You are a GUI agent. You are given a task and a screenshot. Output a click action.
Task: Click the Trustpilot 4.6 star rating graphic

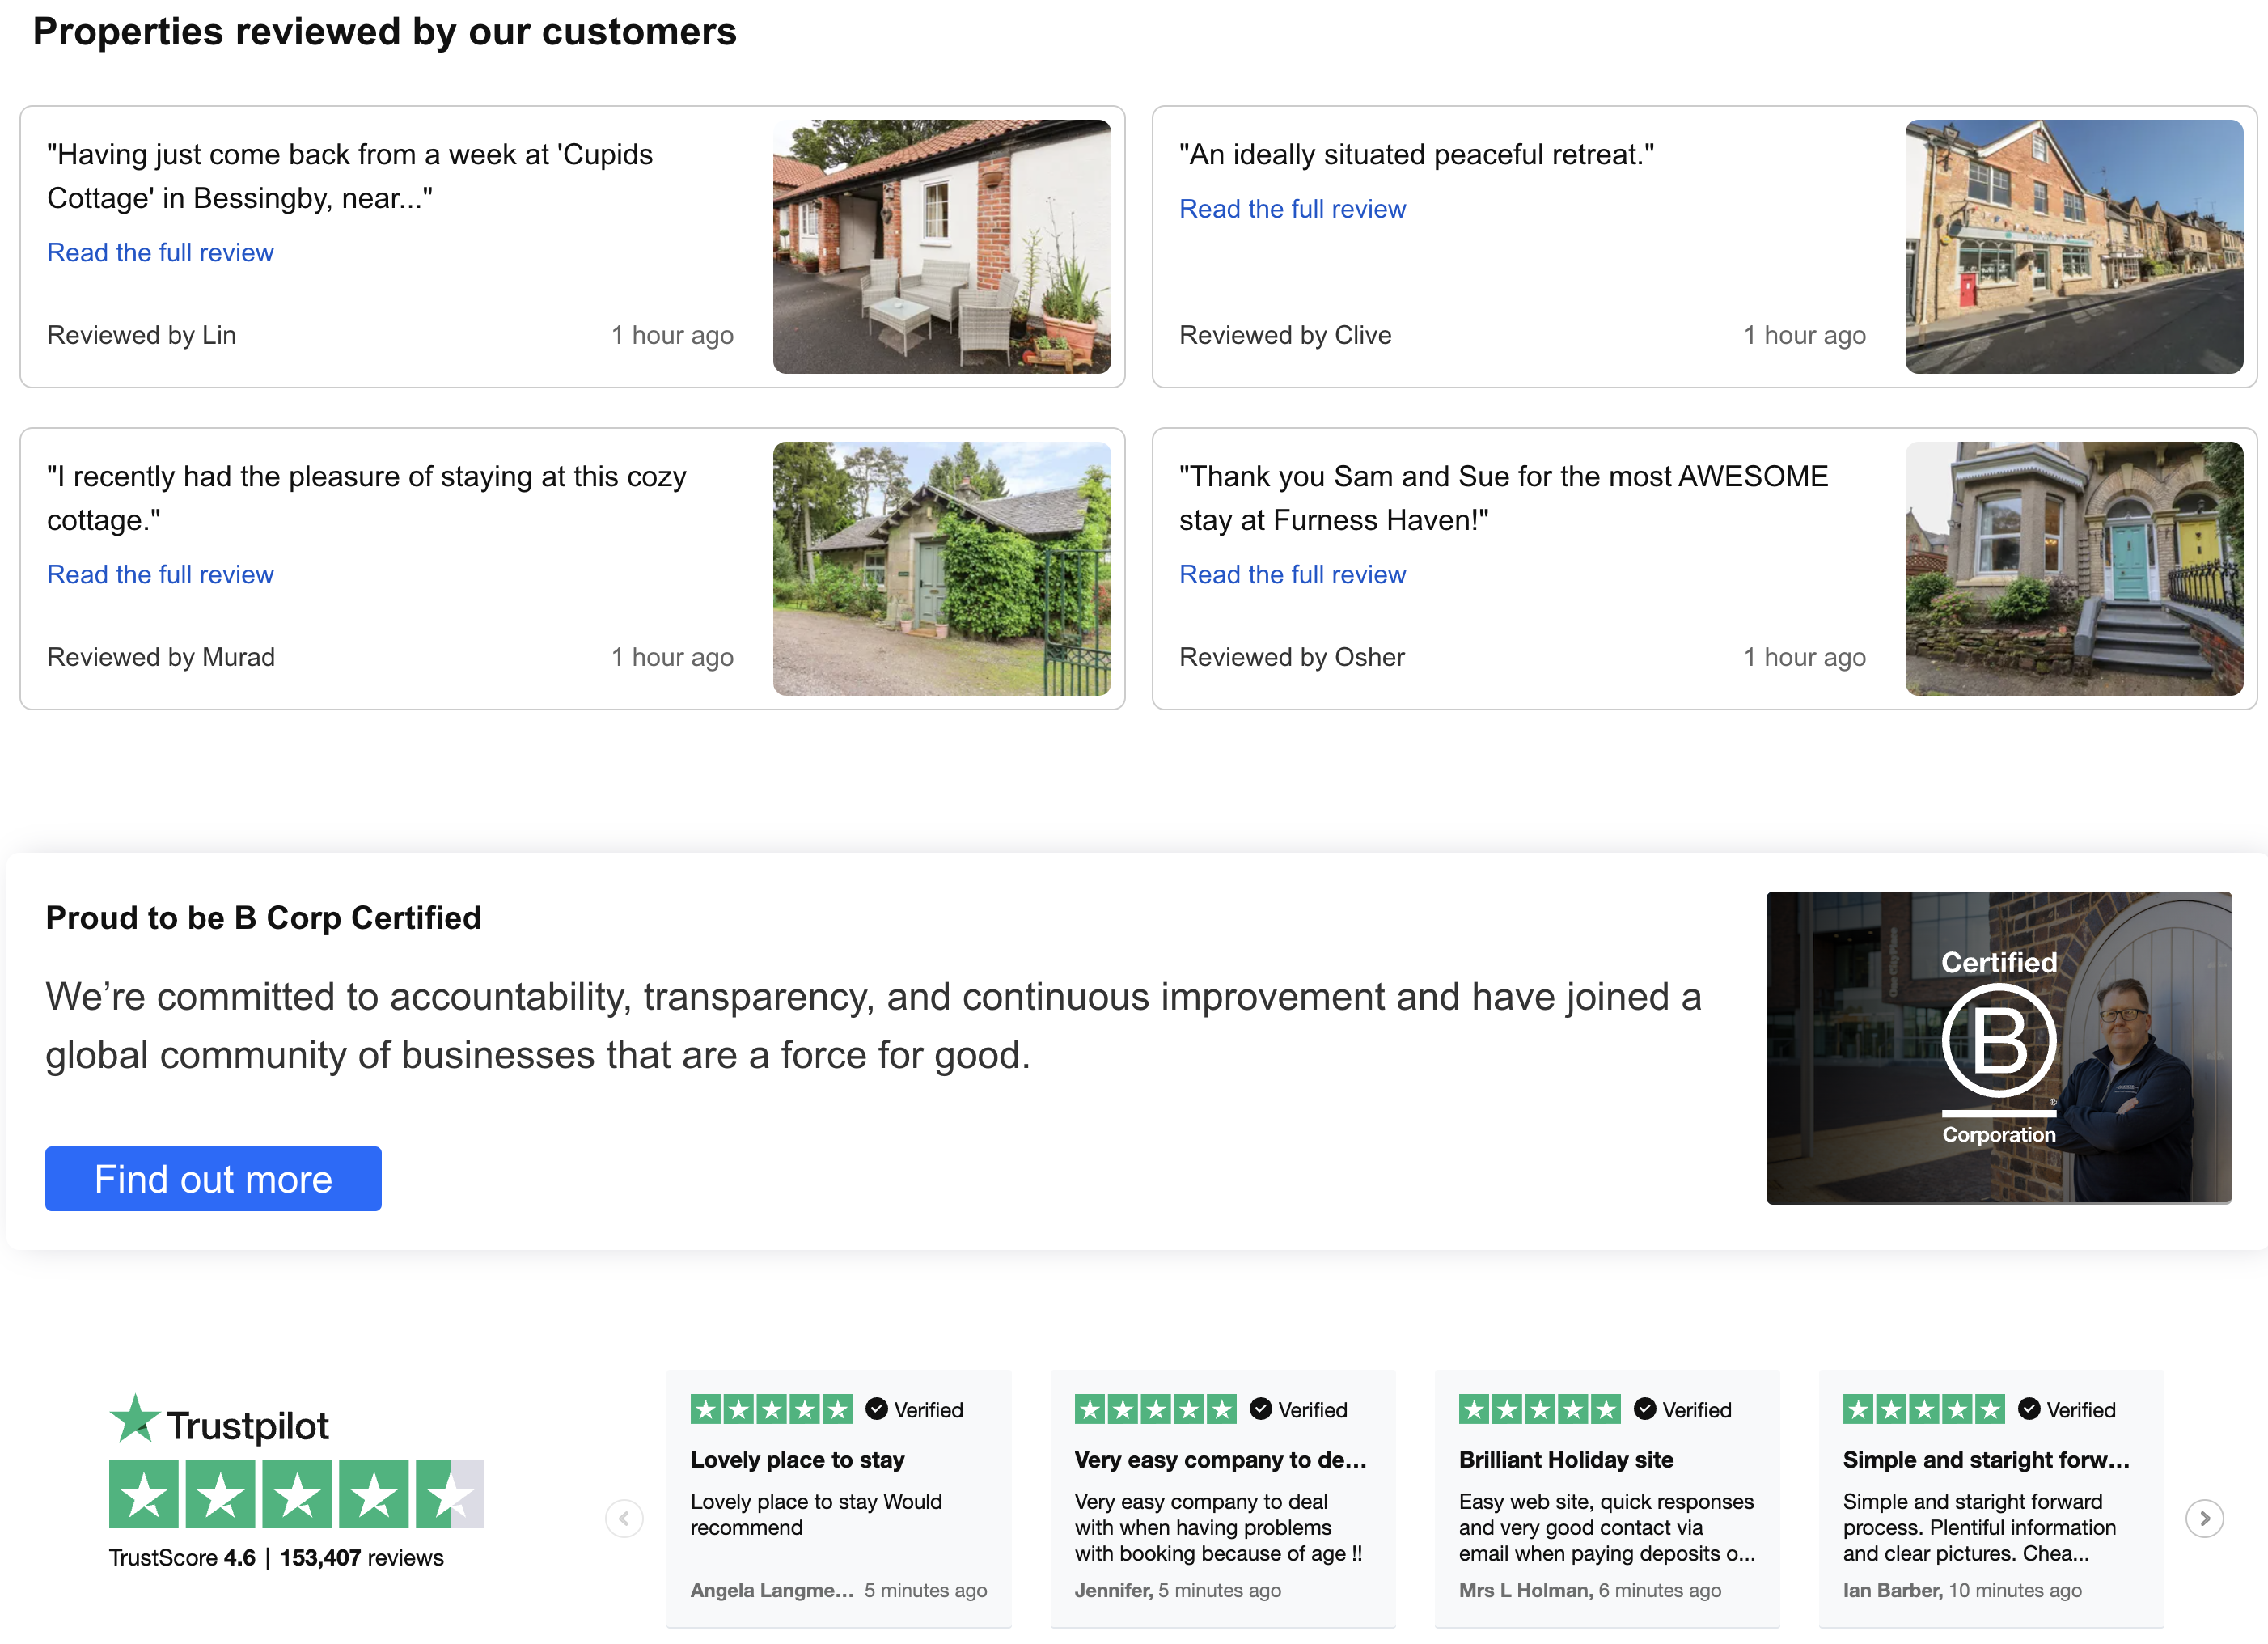click(x=296, y=1494)
